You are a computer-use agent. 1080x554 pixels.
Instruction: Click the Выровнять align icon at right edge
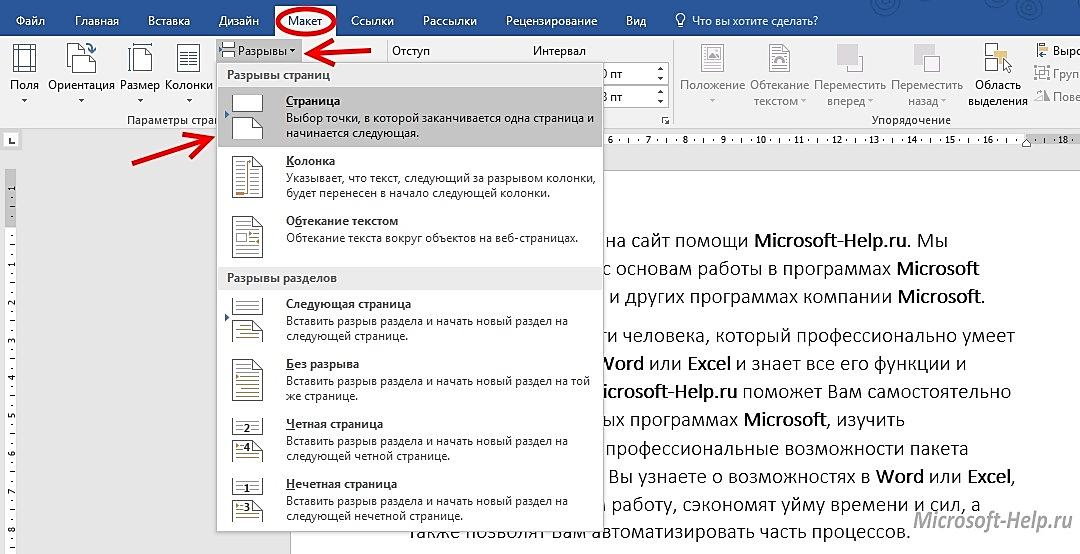click(1041, 50)
